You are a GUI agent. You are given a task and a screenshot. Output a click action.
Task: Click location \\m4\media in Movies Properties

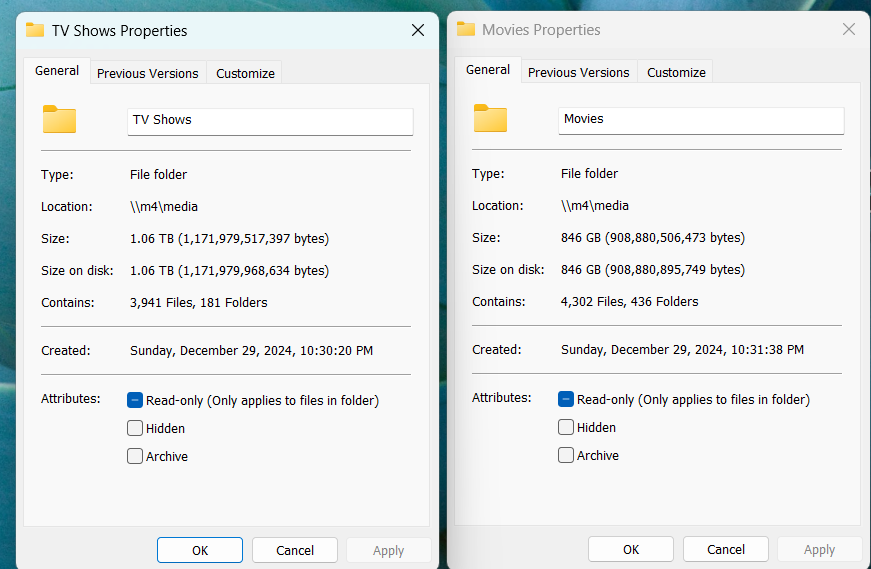tap(595, 206)
